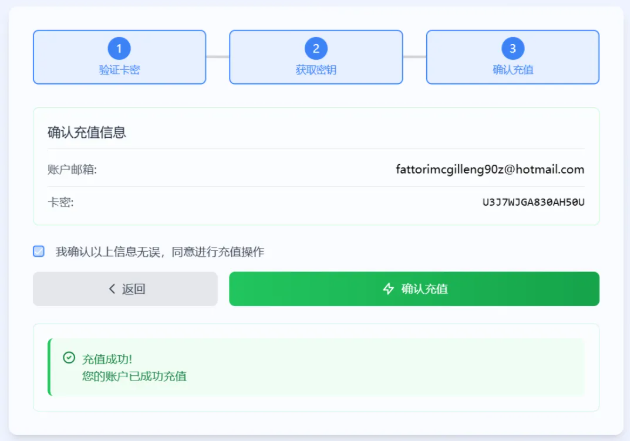Click the 账户邮箱 label
The height and width of the screenshot is (441, 630).
click(72, 169)
